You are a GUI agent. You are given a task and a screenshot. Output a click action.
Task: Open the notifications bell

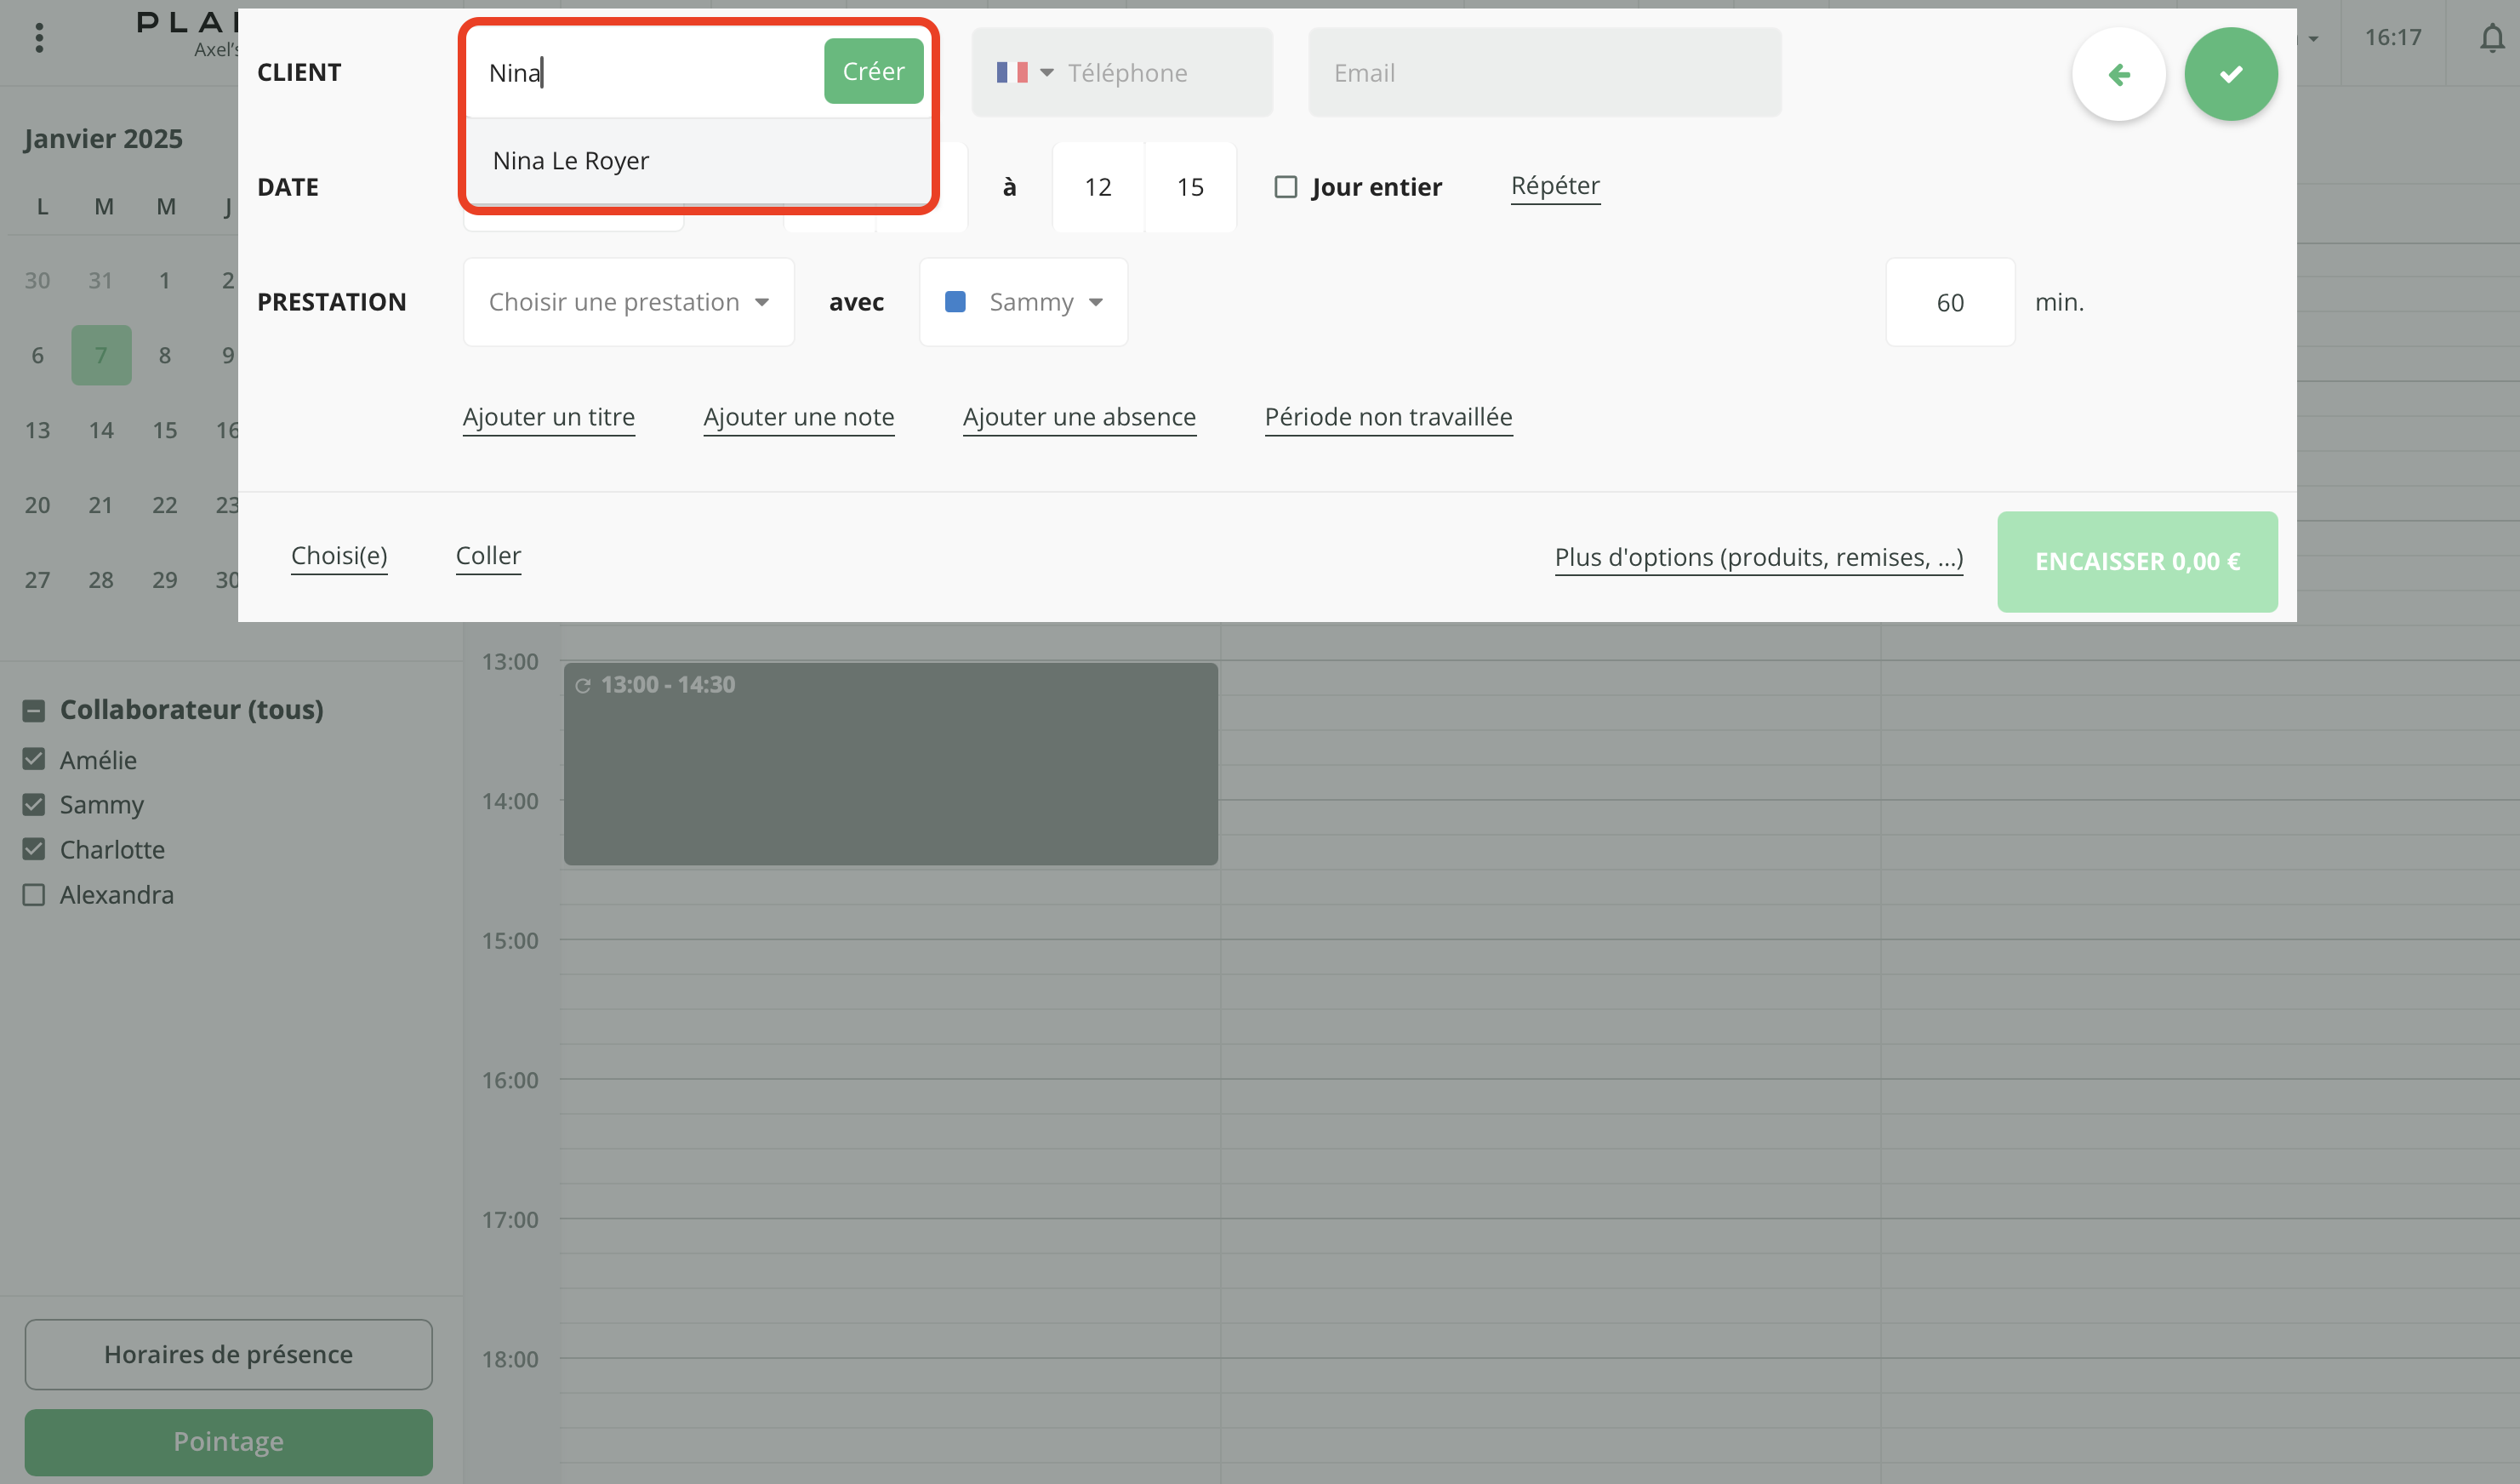(x=2492, y=38)
